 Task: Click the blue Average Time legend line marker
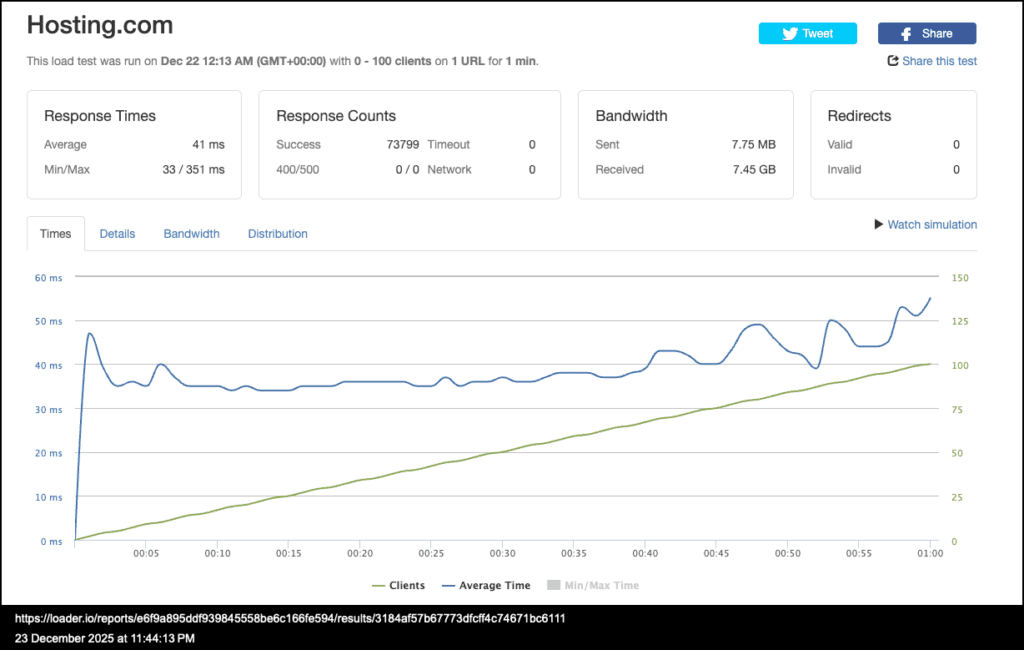point(448,586)
